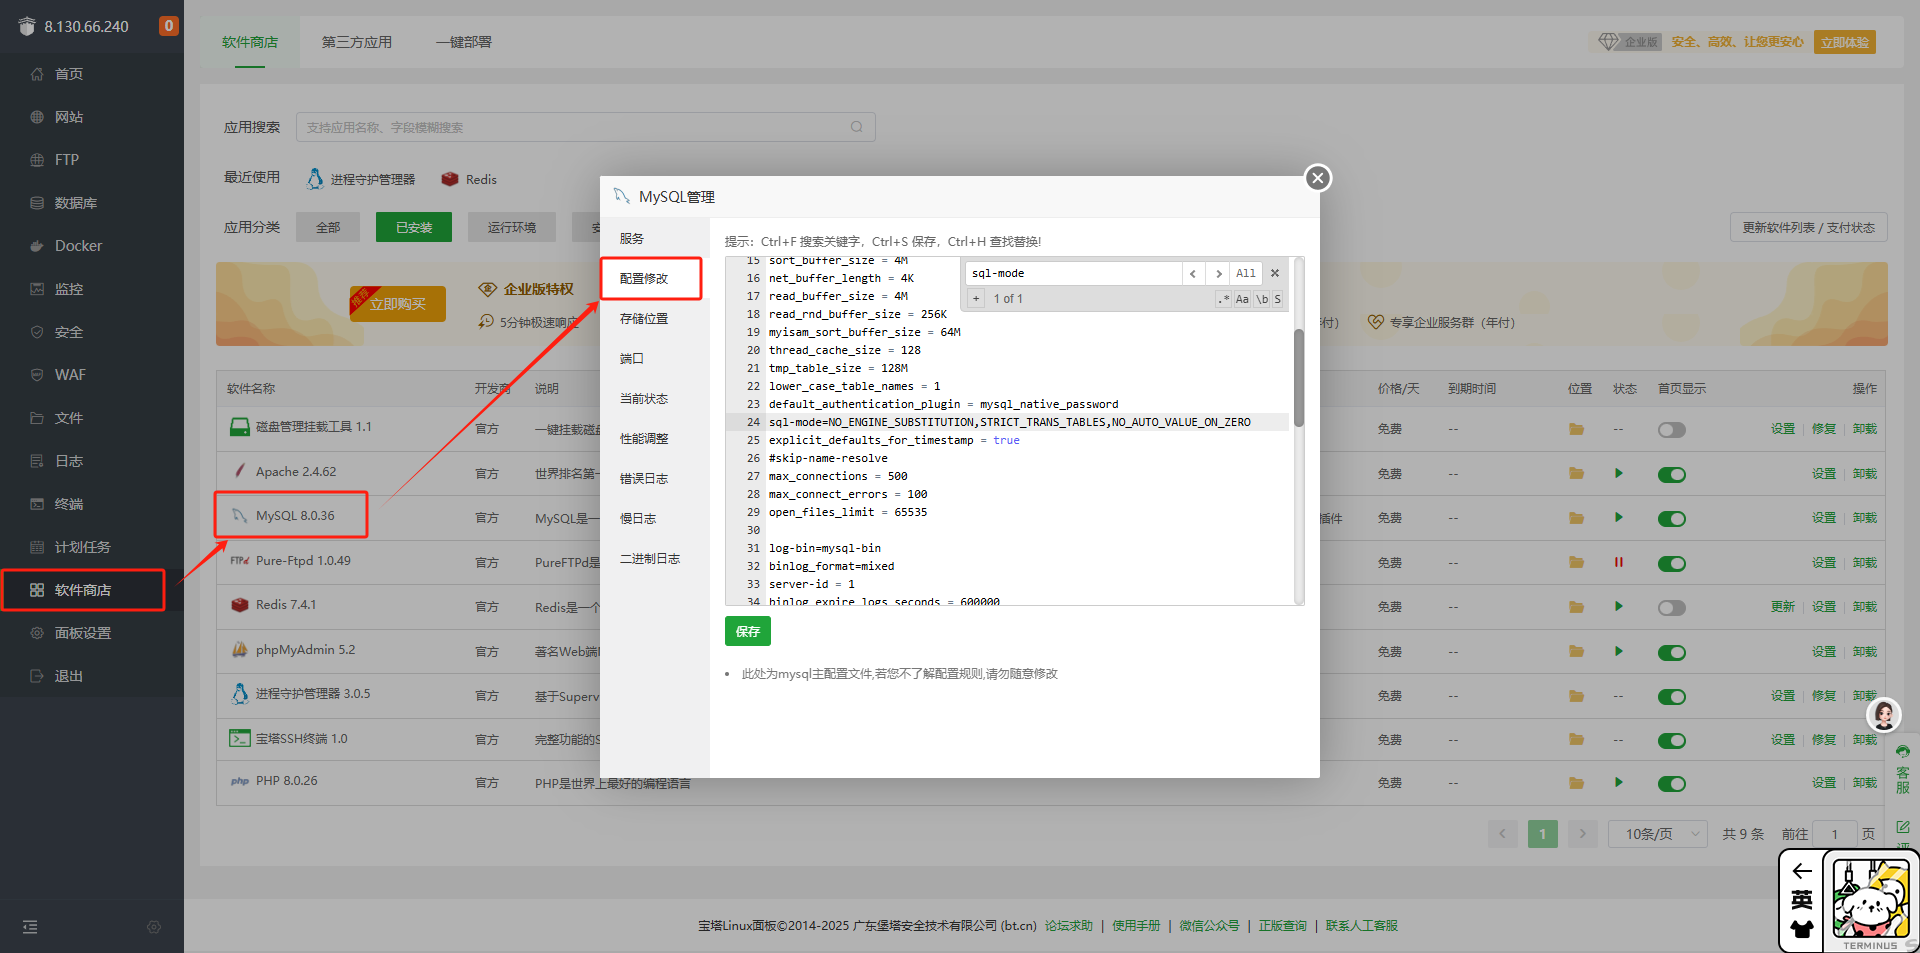Open the 第三方应用 tab
Viewport: 1920px width, 953px height.
(x=357, y=42)
